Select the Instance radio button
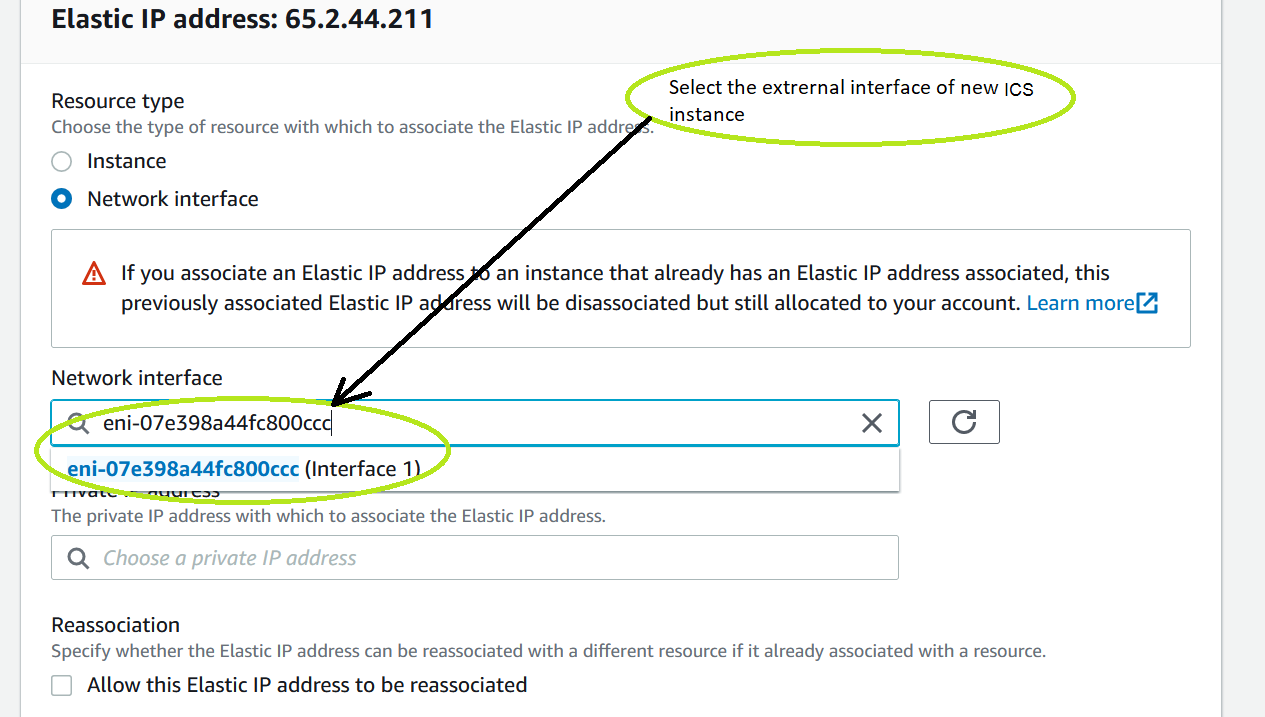 [62, 162]
